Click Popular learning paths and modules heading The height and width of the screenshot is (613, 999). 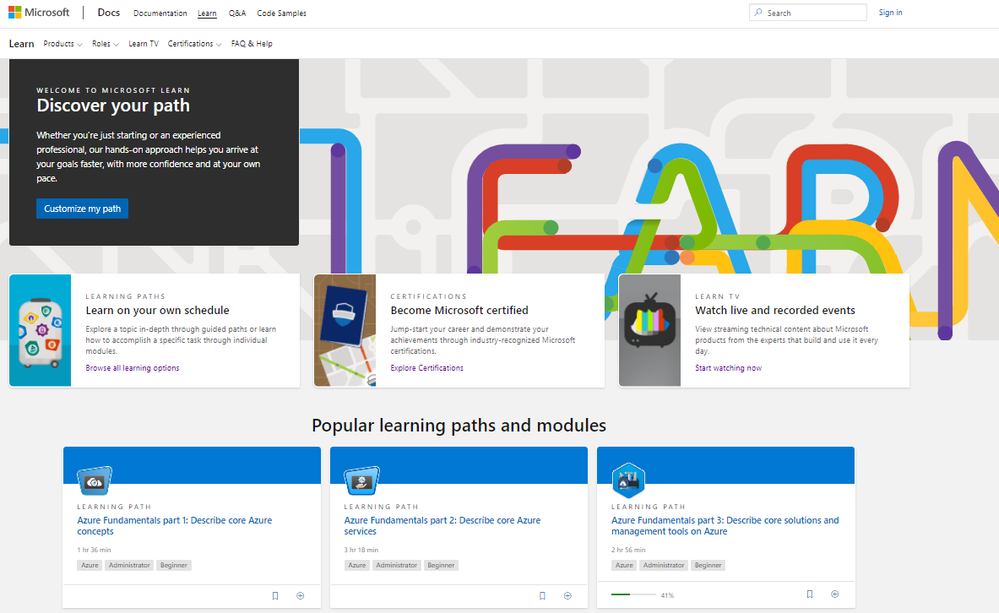[x=459, y=426]
